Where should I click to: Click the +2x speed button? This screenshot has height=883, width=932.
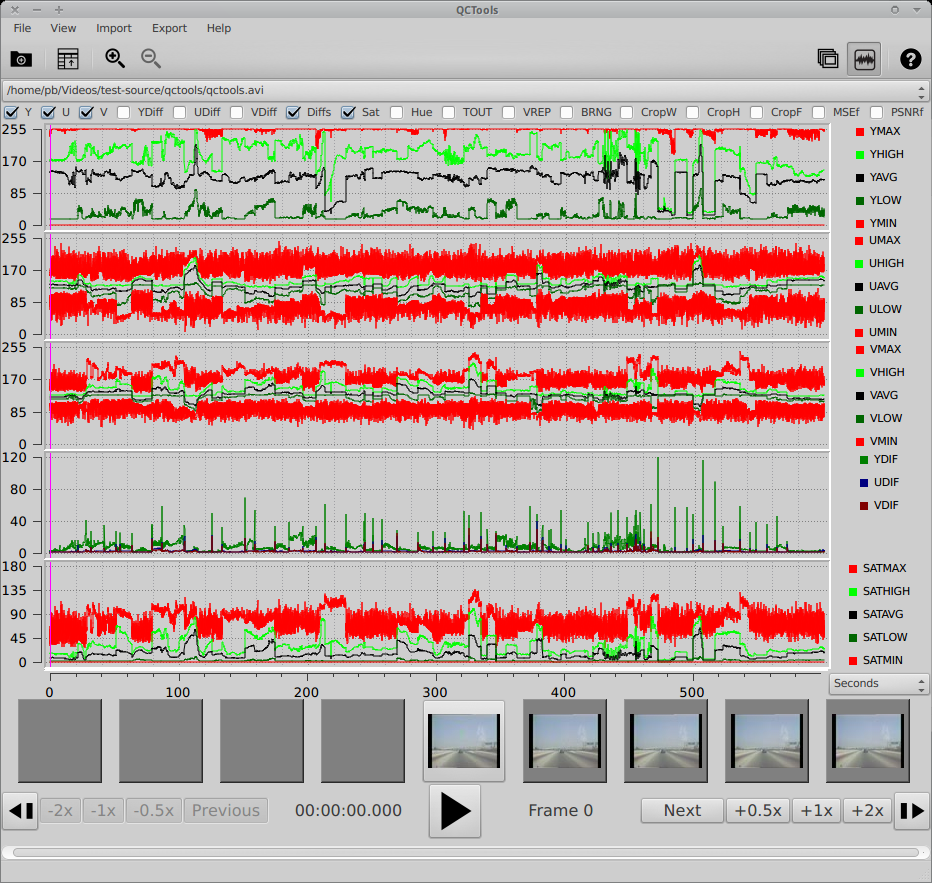point(865,811)
